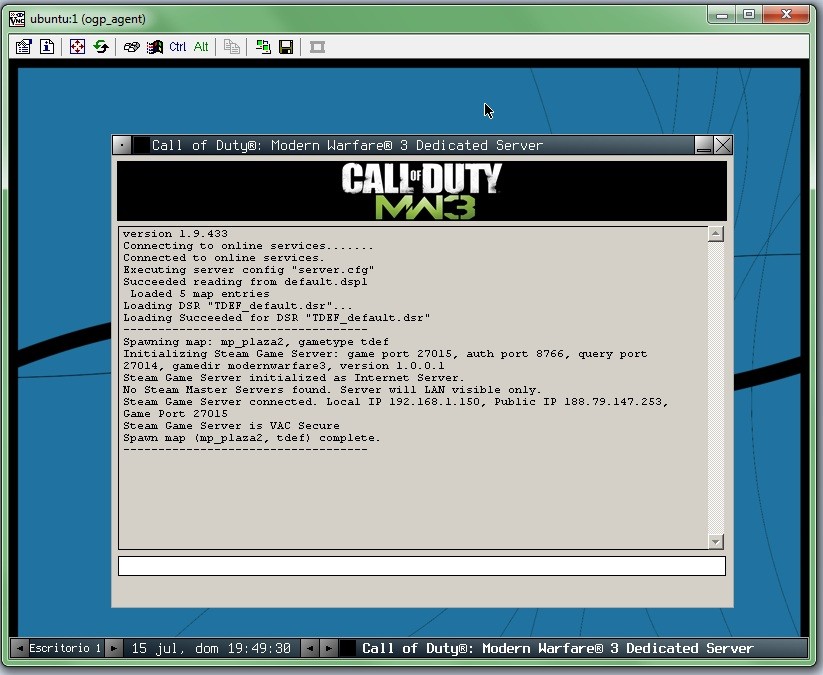Click taskbar next-window arrow beside clock

pyautogui.click(x=329, y=648)
